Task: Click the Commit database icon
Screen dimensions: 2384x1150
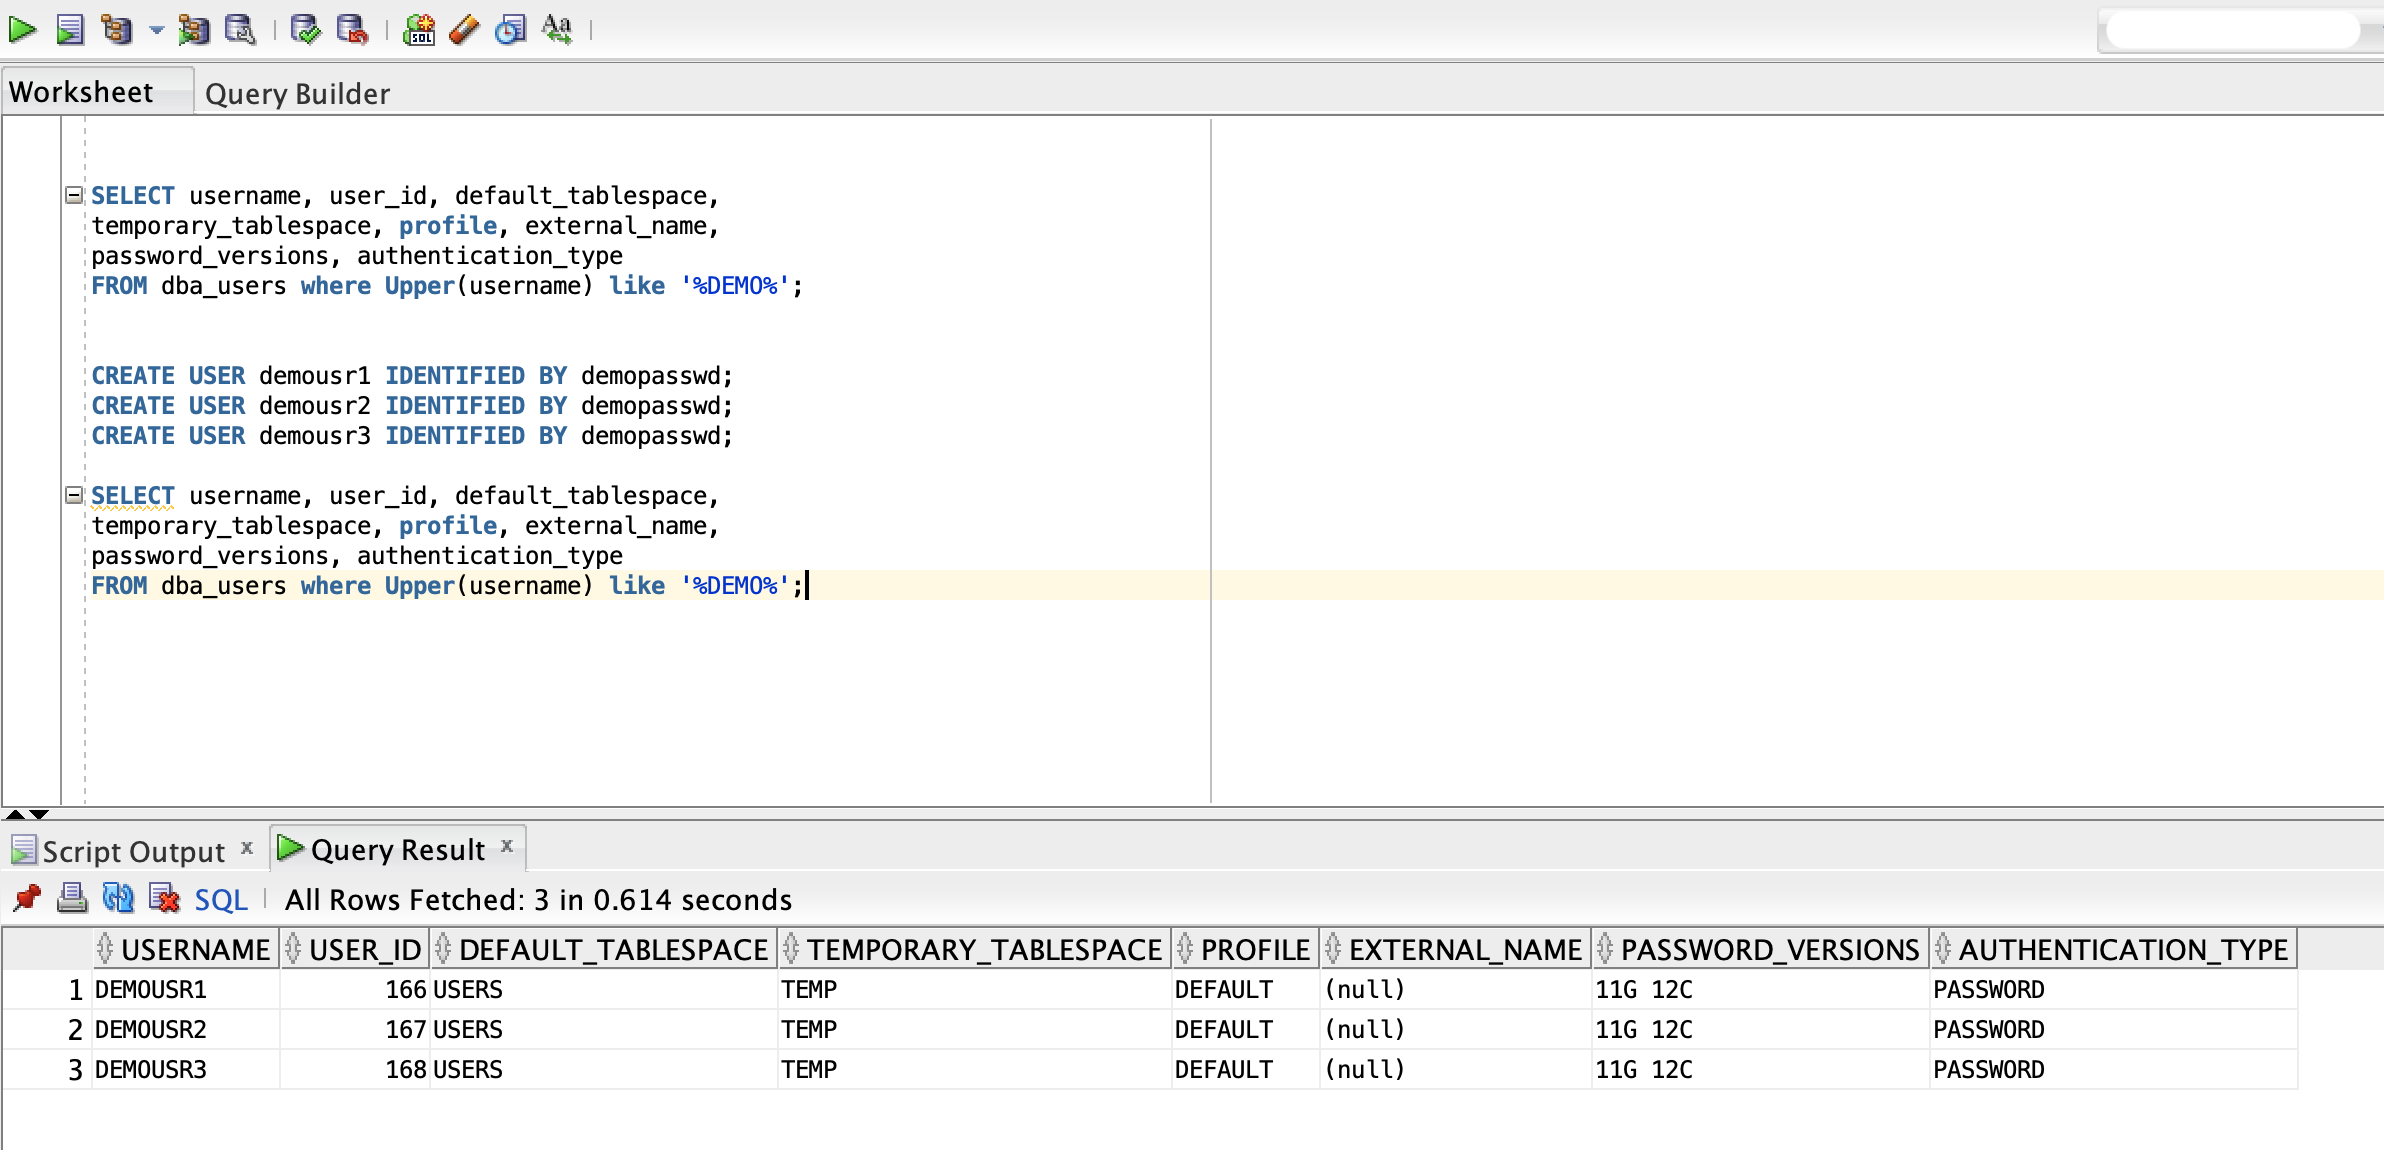Action: [x=305, y=30]
